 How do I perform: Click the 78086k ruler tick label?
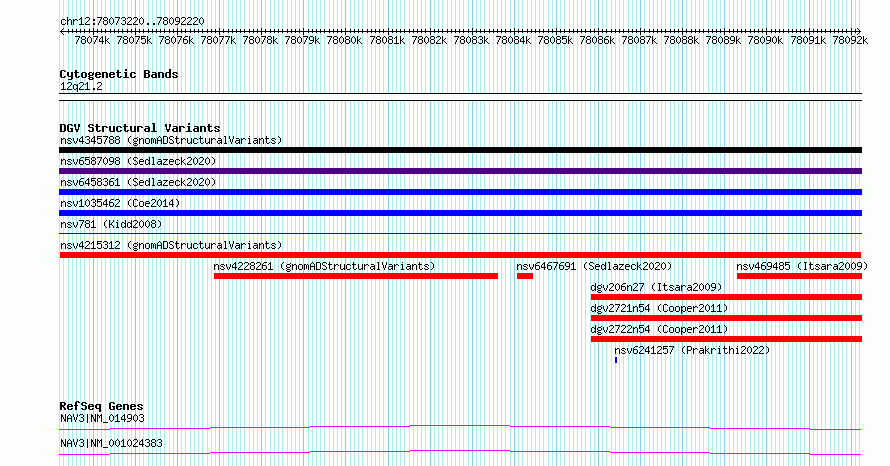(x=597, y=40)
